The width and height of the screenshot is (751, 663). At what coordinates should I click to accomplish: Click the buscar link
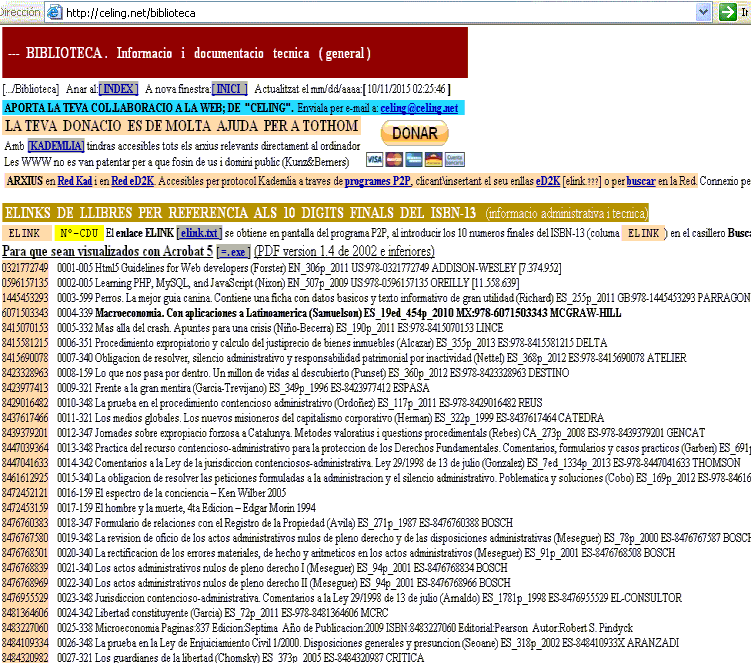click(x=641, y=181)
